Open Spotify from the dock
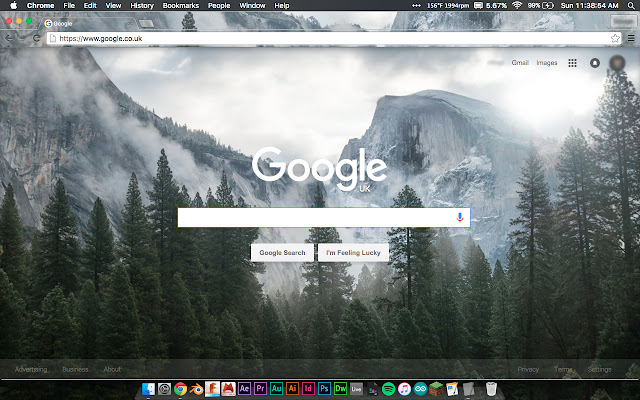This screenshot has width=640, height=400. pyautogui.click(x=388, y=389)
